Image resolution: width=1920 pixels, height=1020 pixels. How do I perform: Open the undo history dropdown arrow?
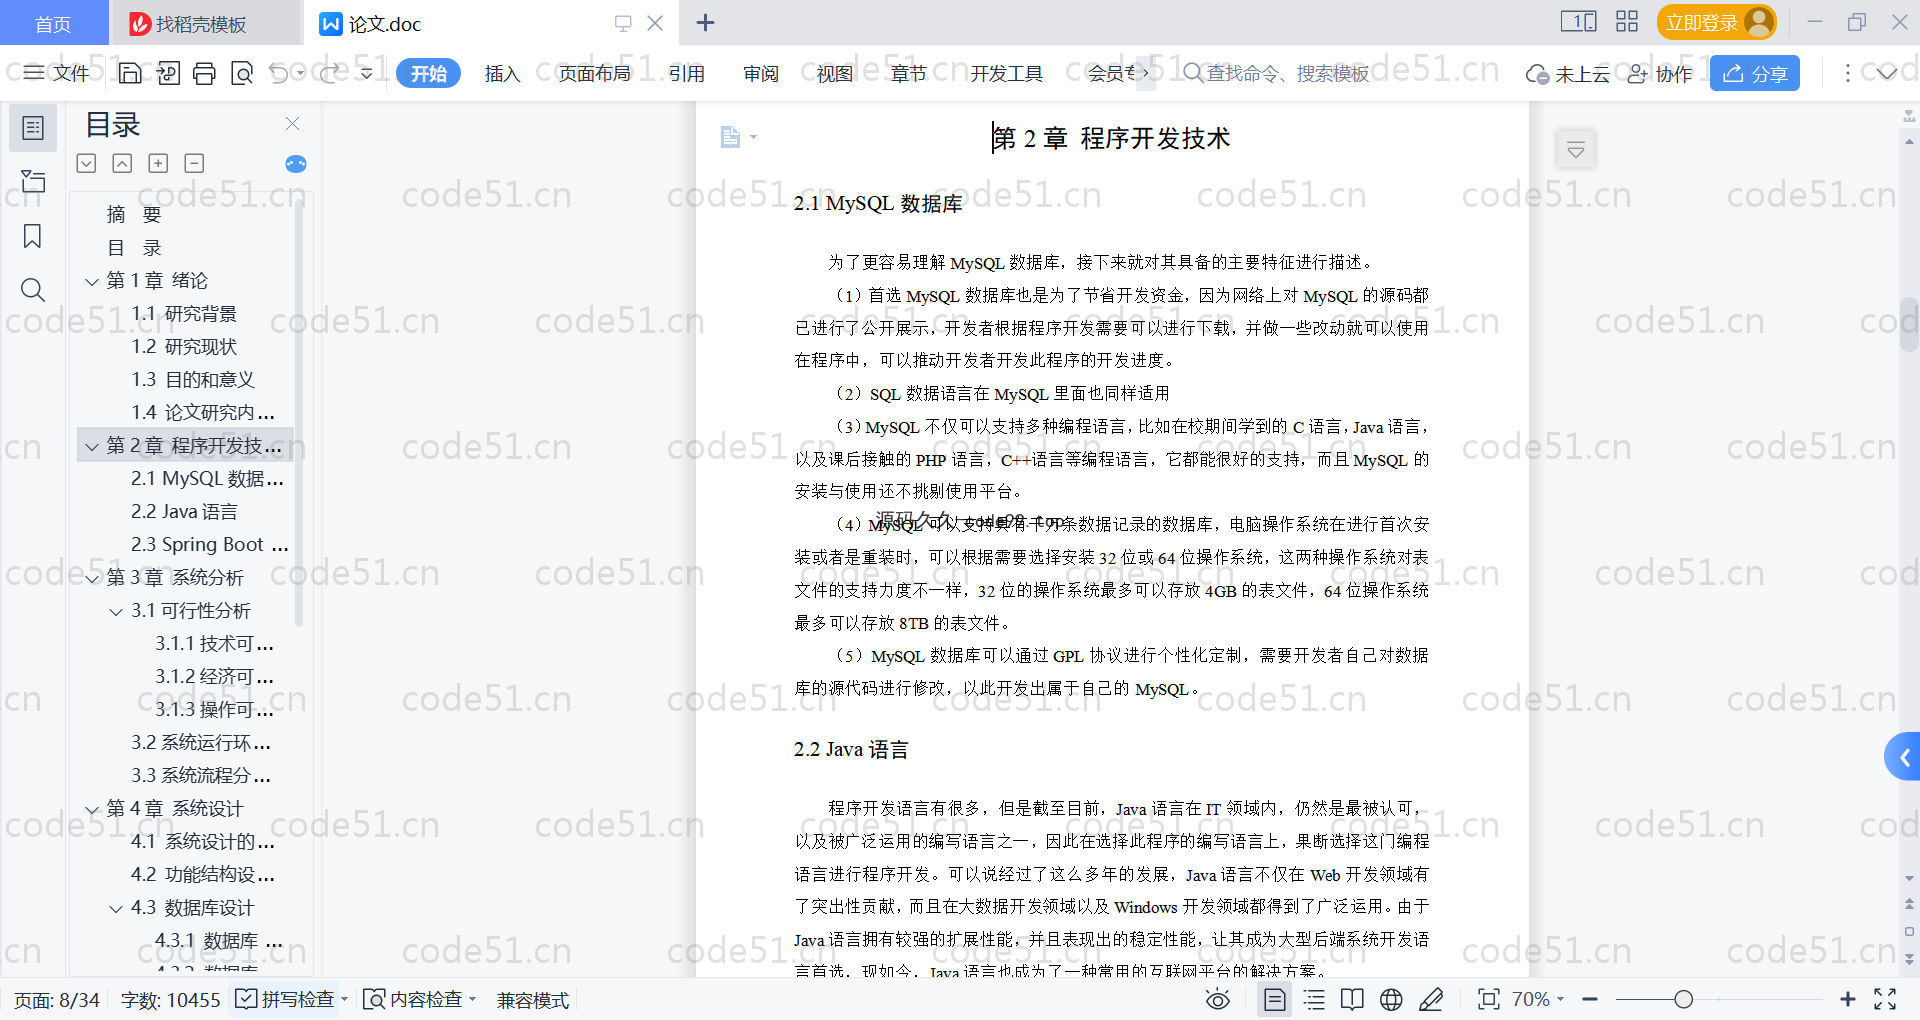(300, 73)
